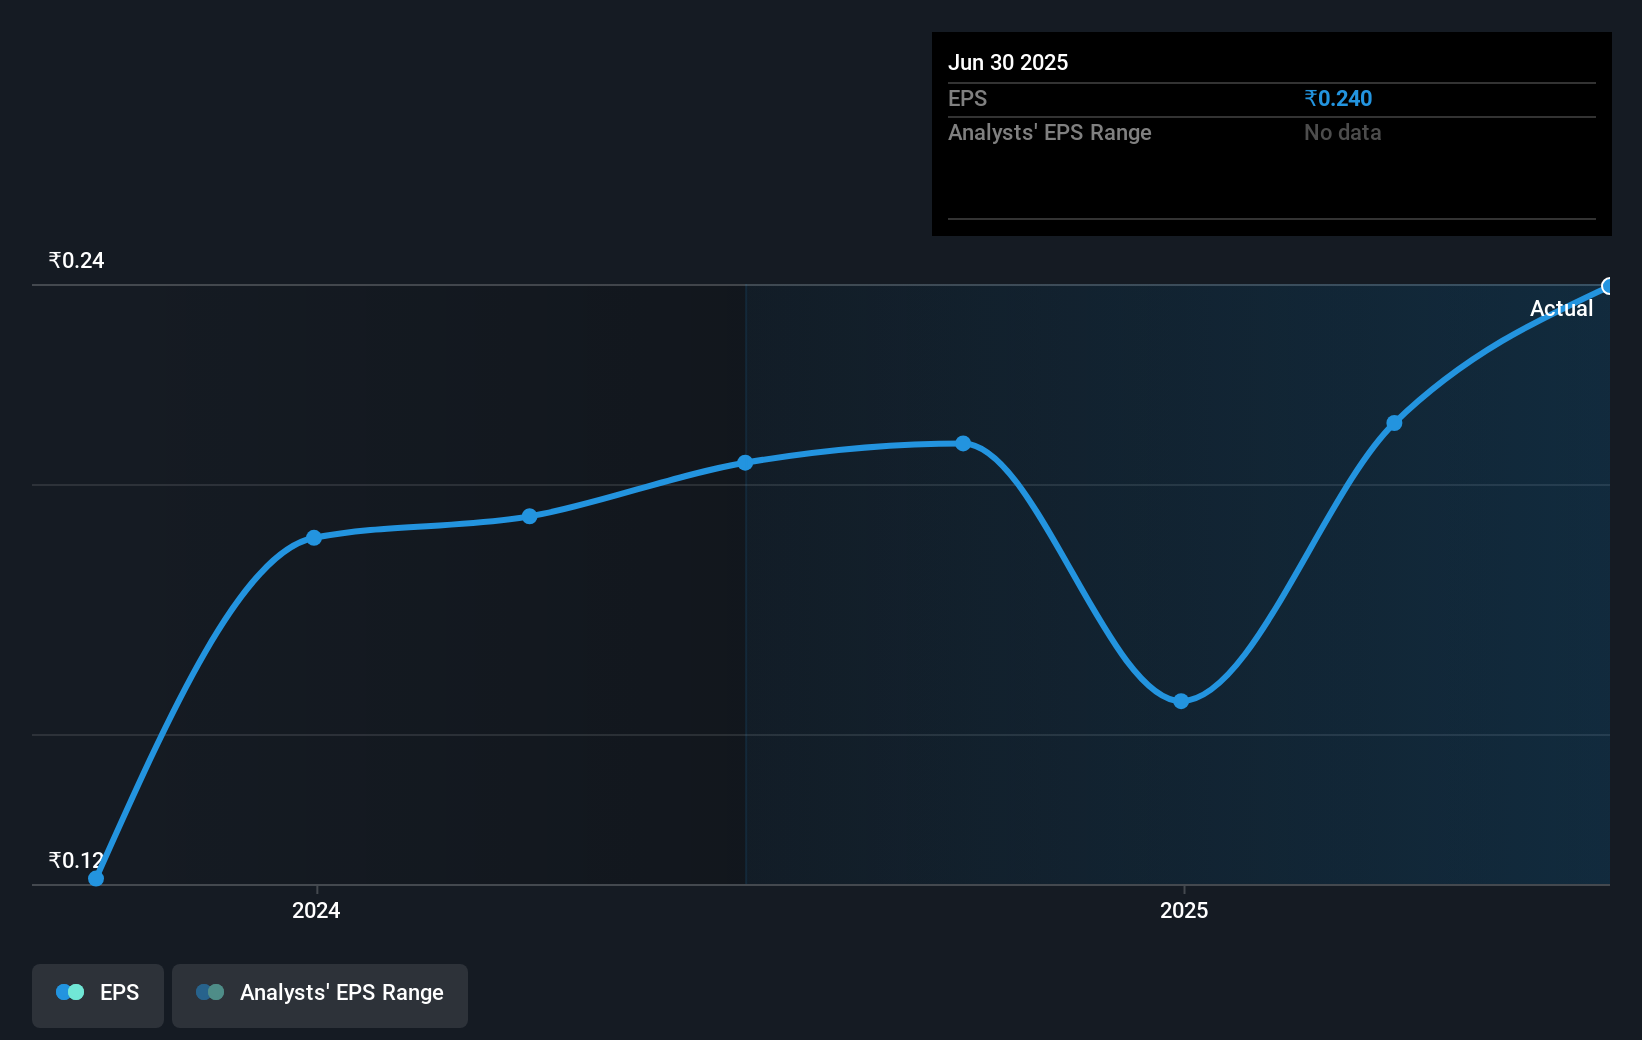Toggle the Analysts' EPS Range legend series
Viewport: 1642px width, 1040px height.
[x=320, y=995]
